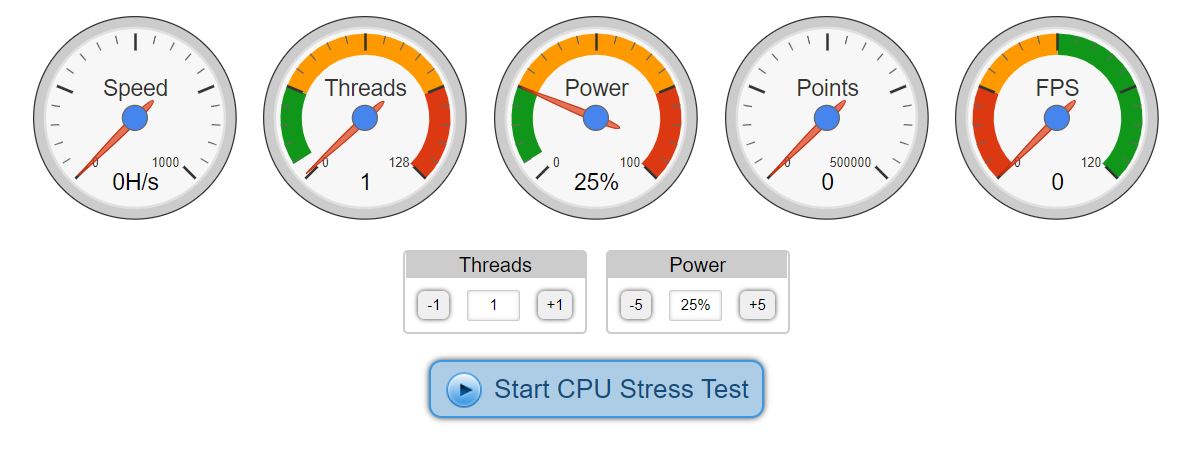Click the Points gauge dial

click(827, 117)
